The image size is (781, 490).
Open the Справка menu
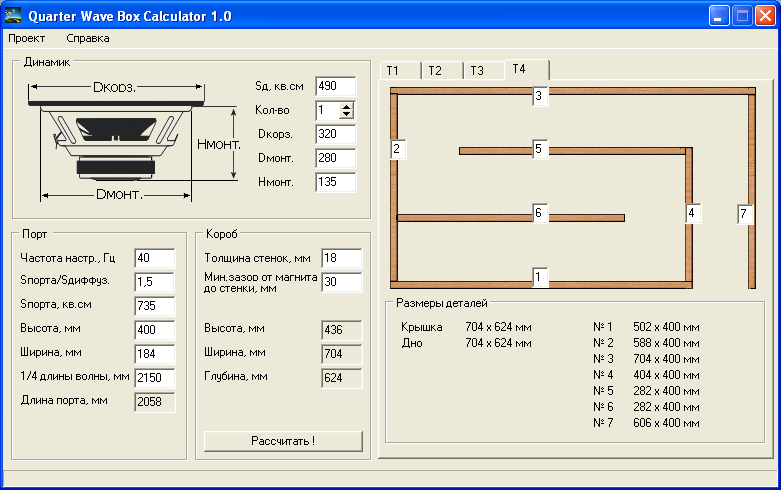88,38
